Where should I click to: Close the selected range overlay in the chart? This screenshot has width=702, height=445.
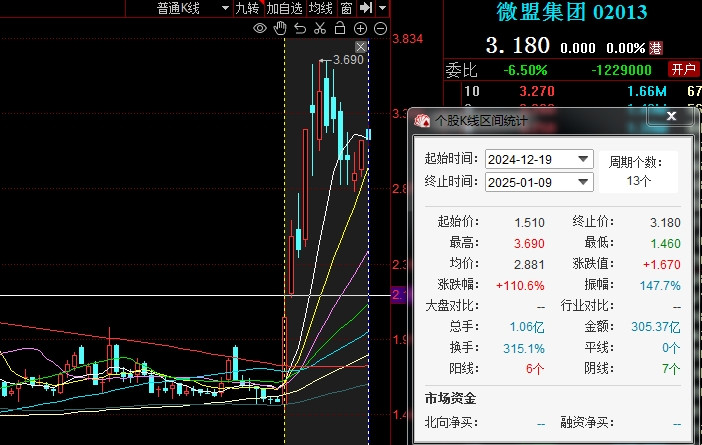361,47
